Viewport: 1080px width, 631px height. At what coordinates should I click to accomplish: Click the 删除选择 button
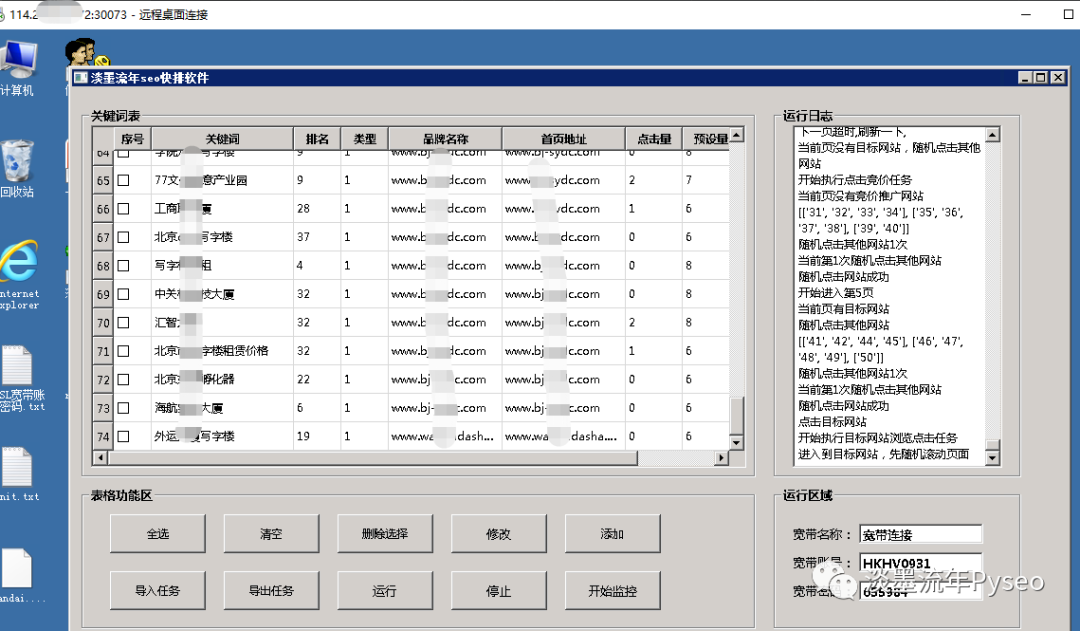[385, 533]
